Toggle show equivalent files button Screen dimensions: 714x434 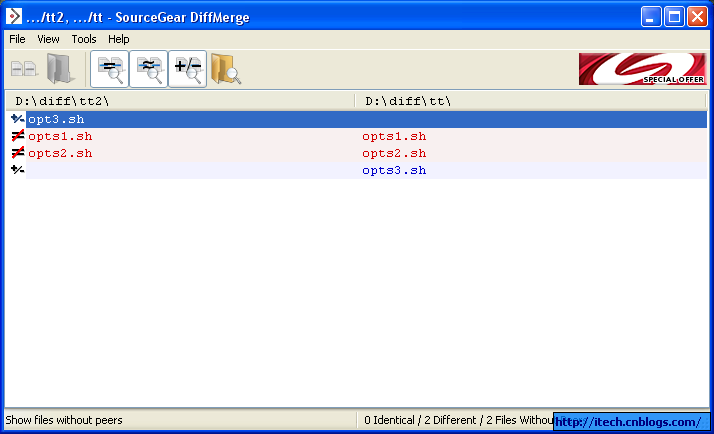tap(149, 69)
